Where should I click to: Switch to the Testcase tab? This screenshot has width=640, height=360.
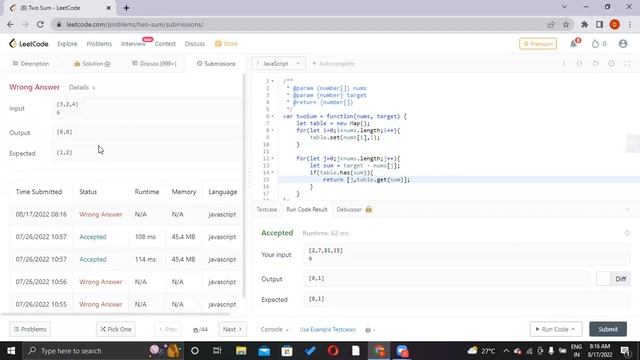coord(267,209)
